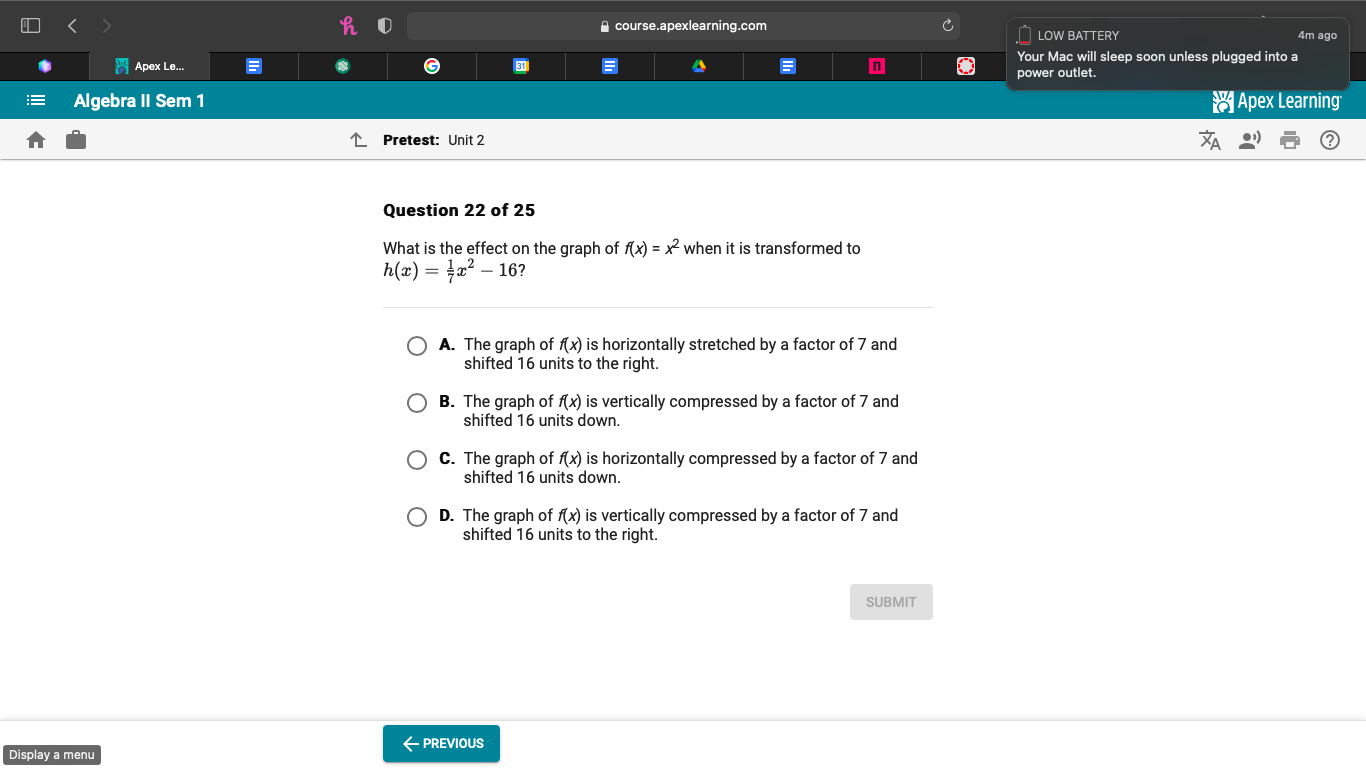Open the course hamburger menu
The height and width of the screenshot is (768, 1366).
pos(36,100)
